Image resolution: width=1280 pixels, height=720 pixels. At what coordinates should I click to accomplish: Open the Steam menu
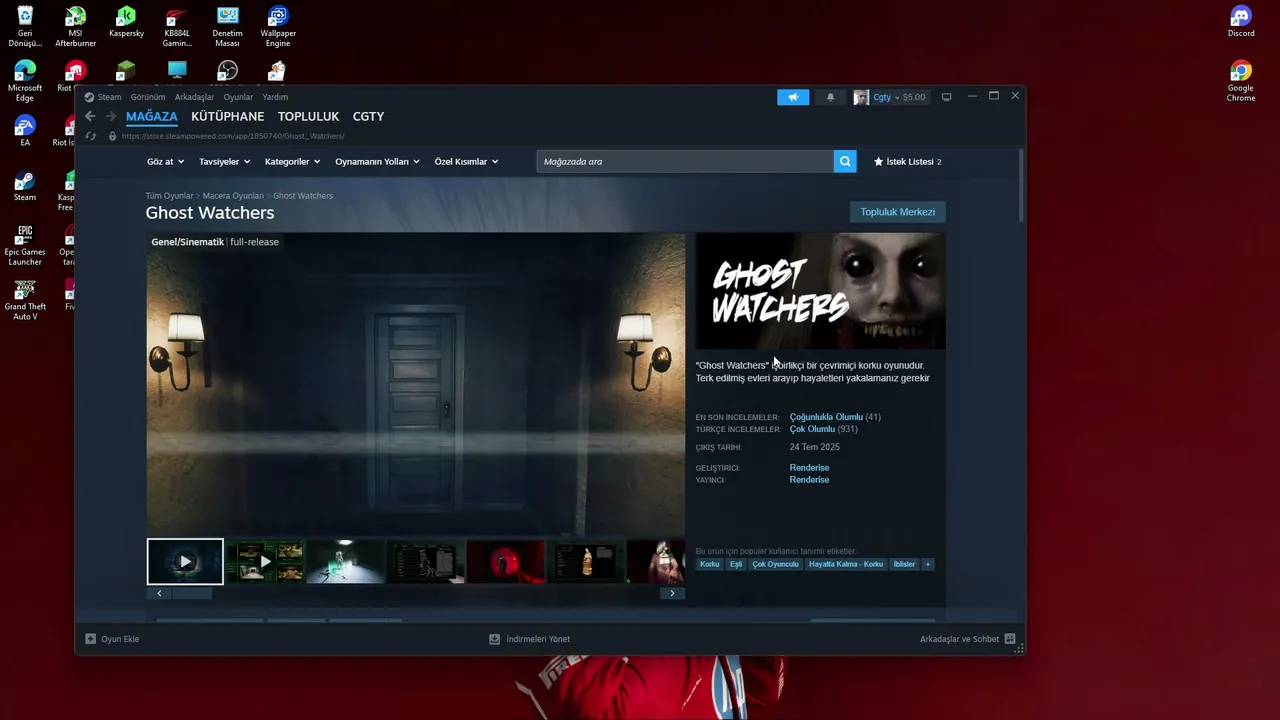point(109,97)
